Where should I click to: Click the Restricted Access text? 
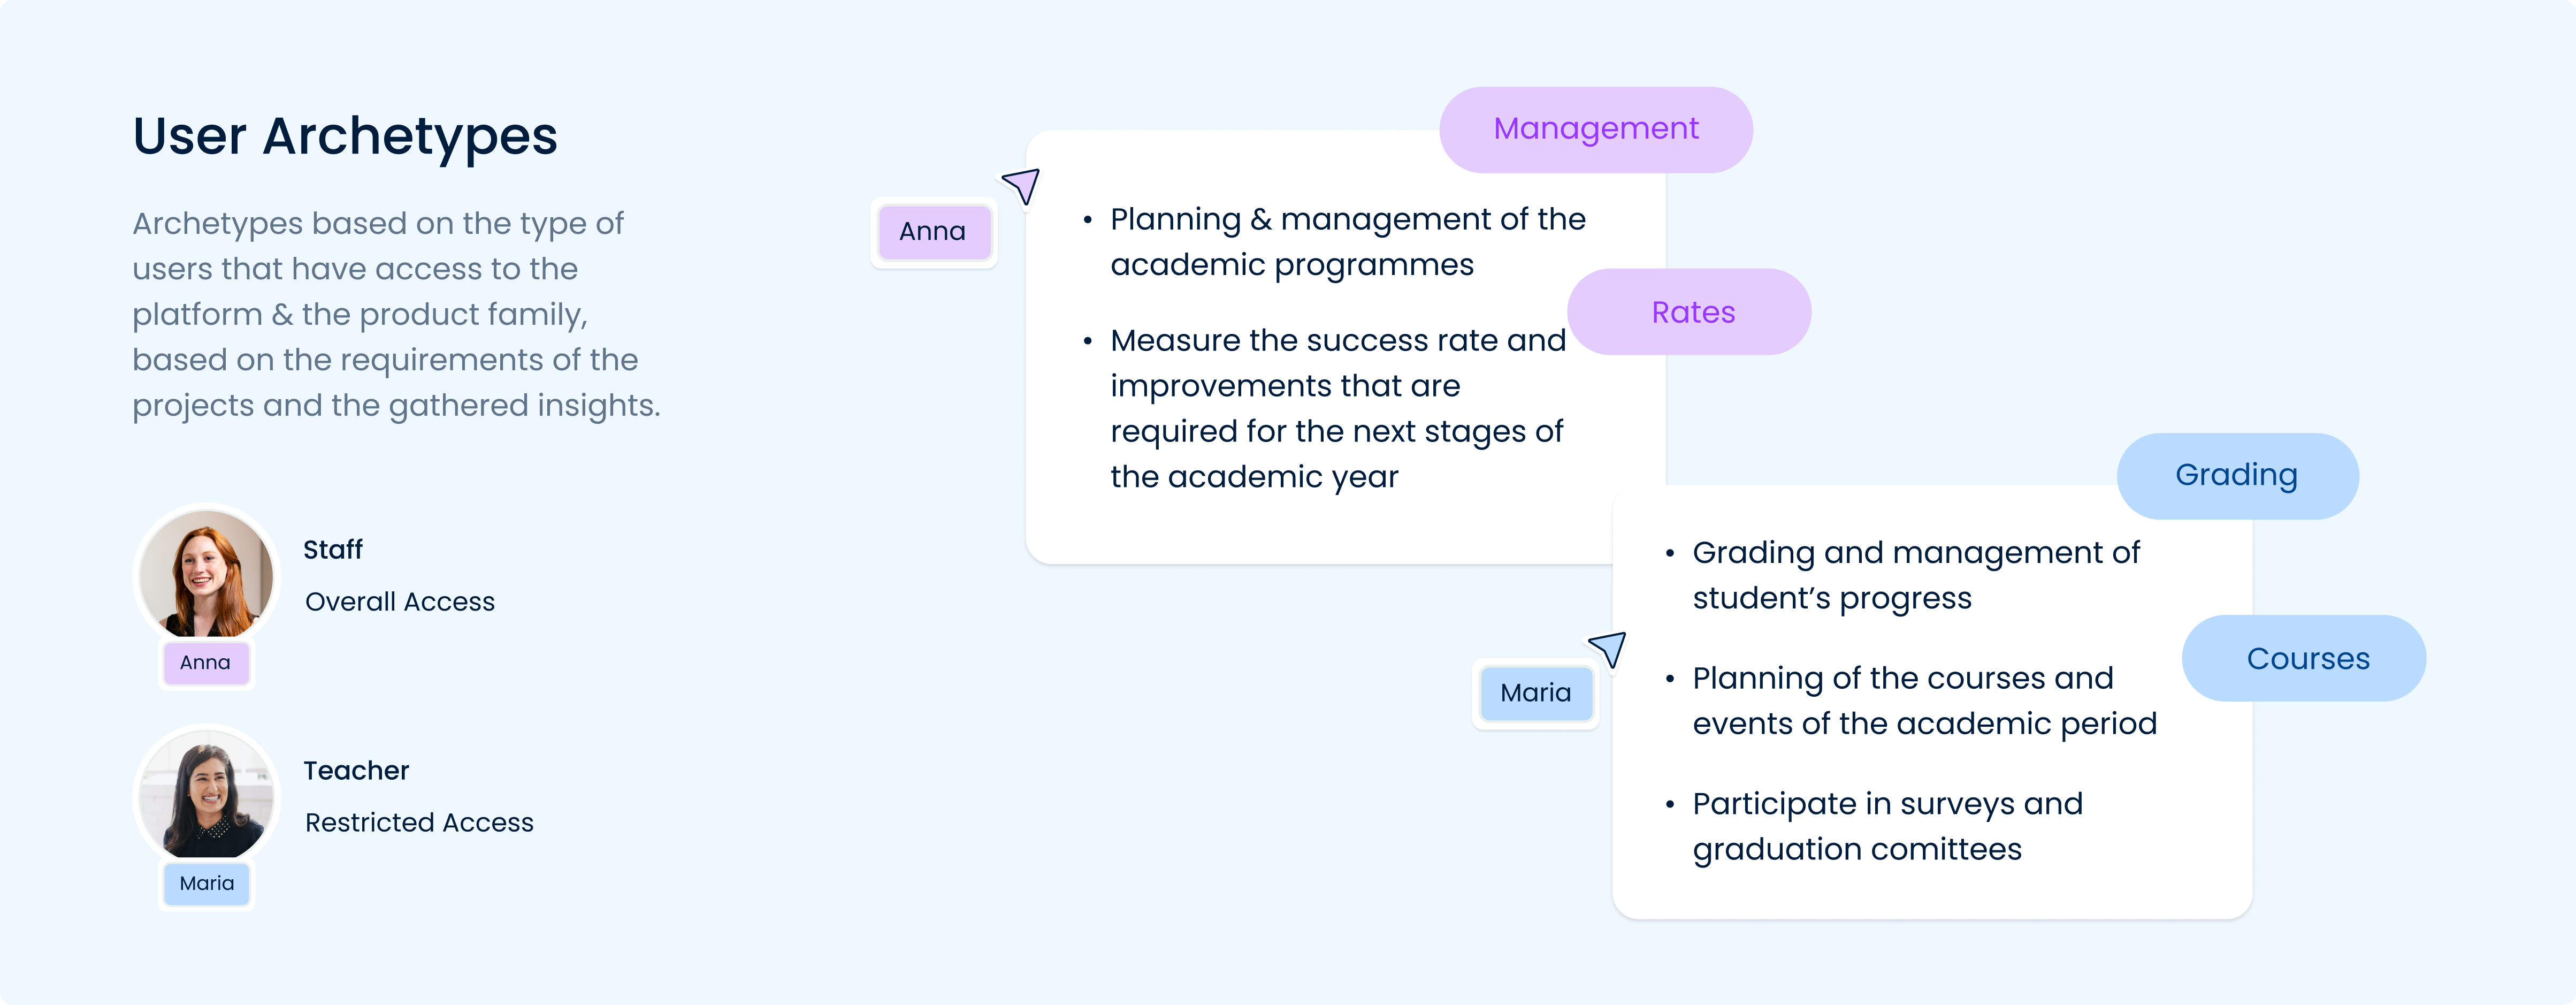click(x=419, y=823)
